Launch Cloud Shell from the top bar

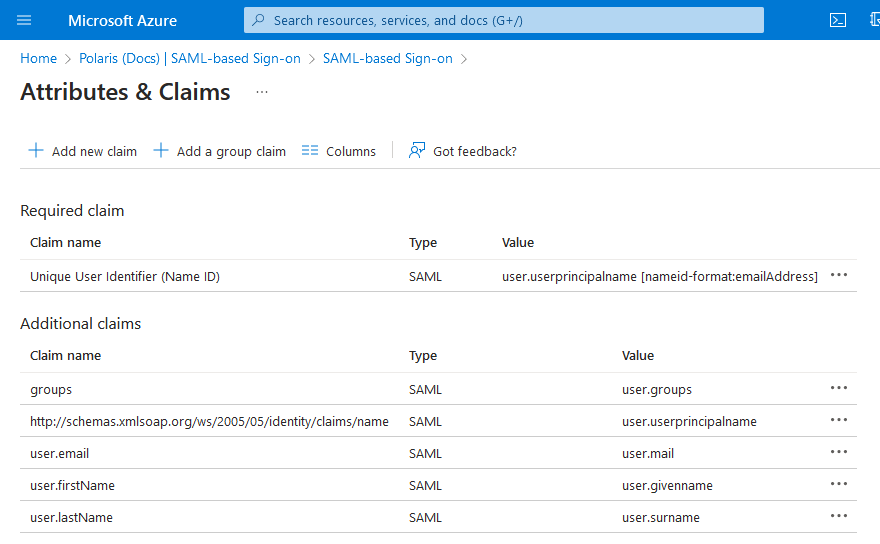(x=838, y=20)
